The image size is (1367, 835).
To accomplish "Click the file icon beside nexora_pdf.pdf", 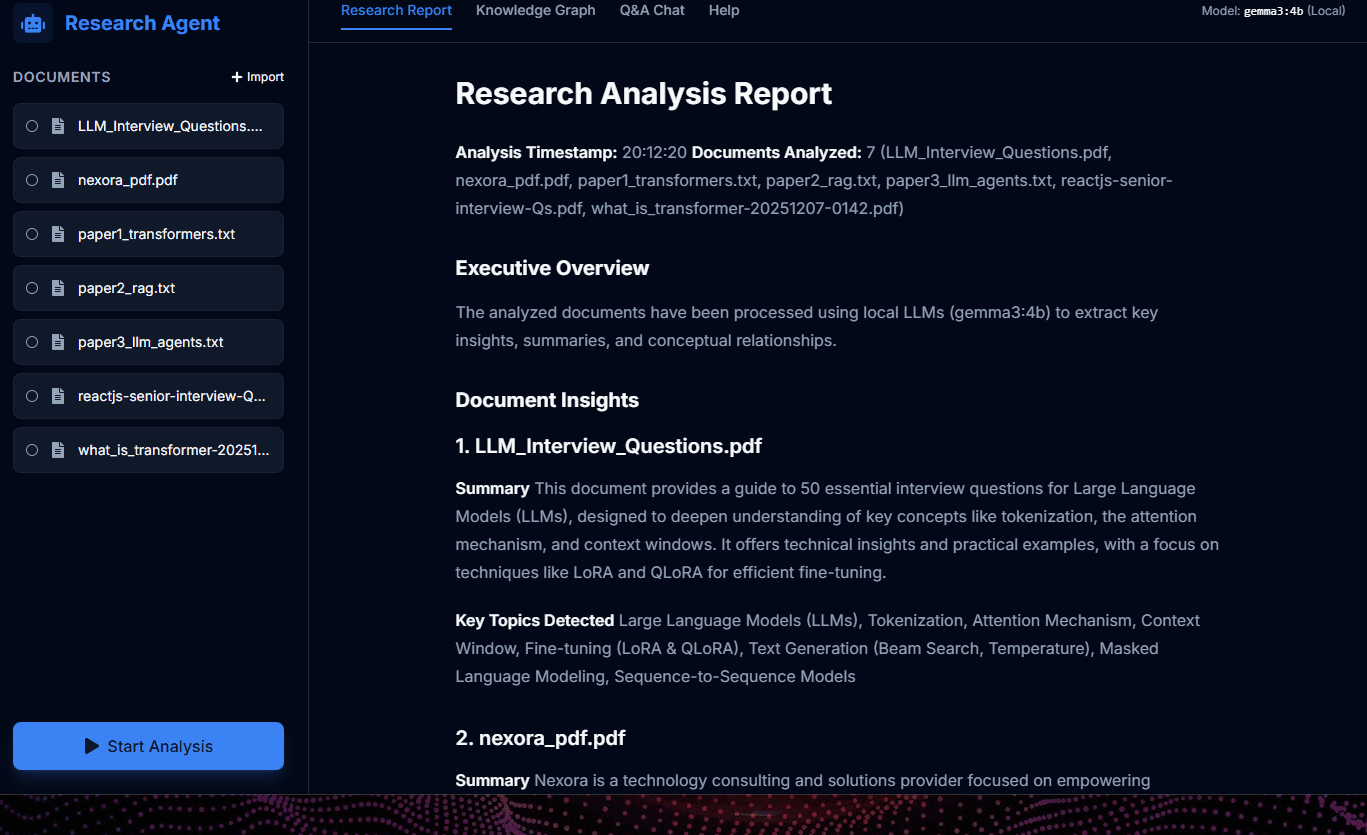I will (58, 180).
